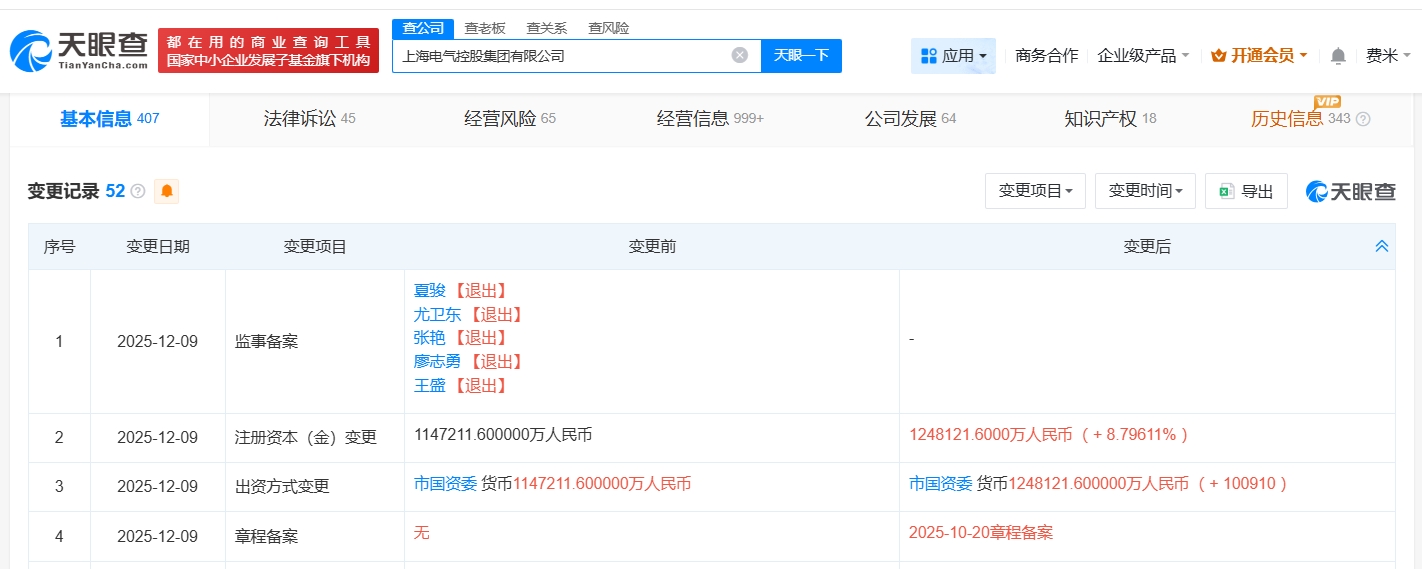
Task: Switch to the 知识产权 tab
Action: 1110,119
